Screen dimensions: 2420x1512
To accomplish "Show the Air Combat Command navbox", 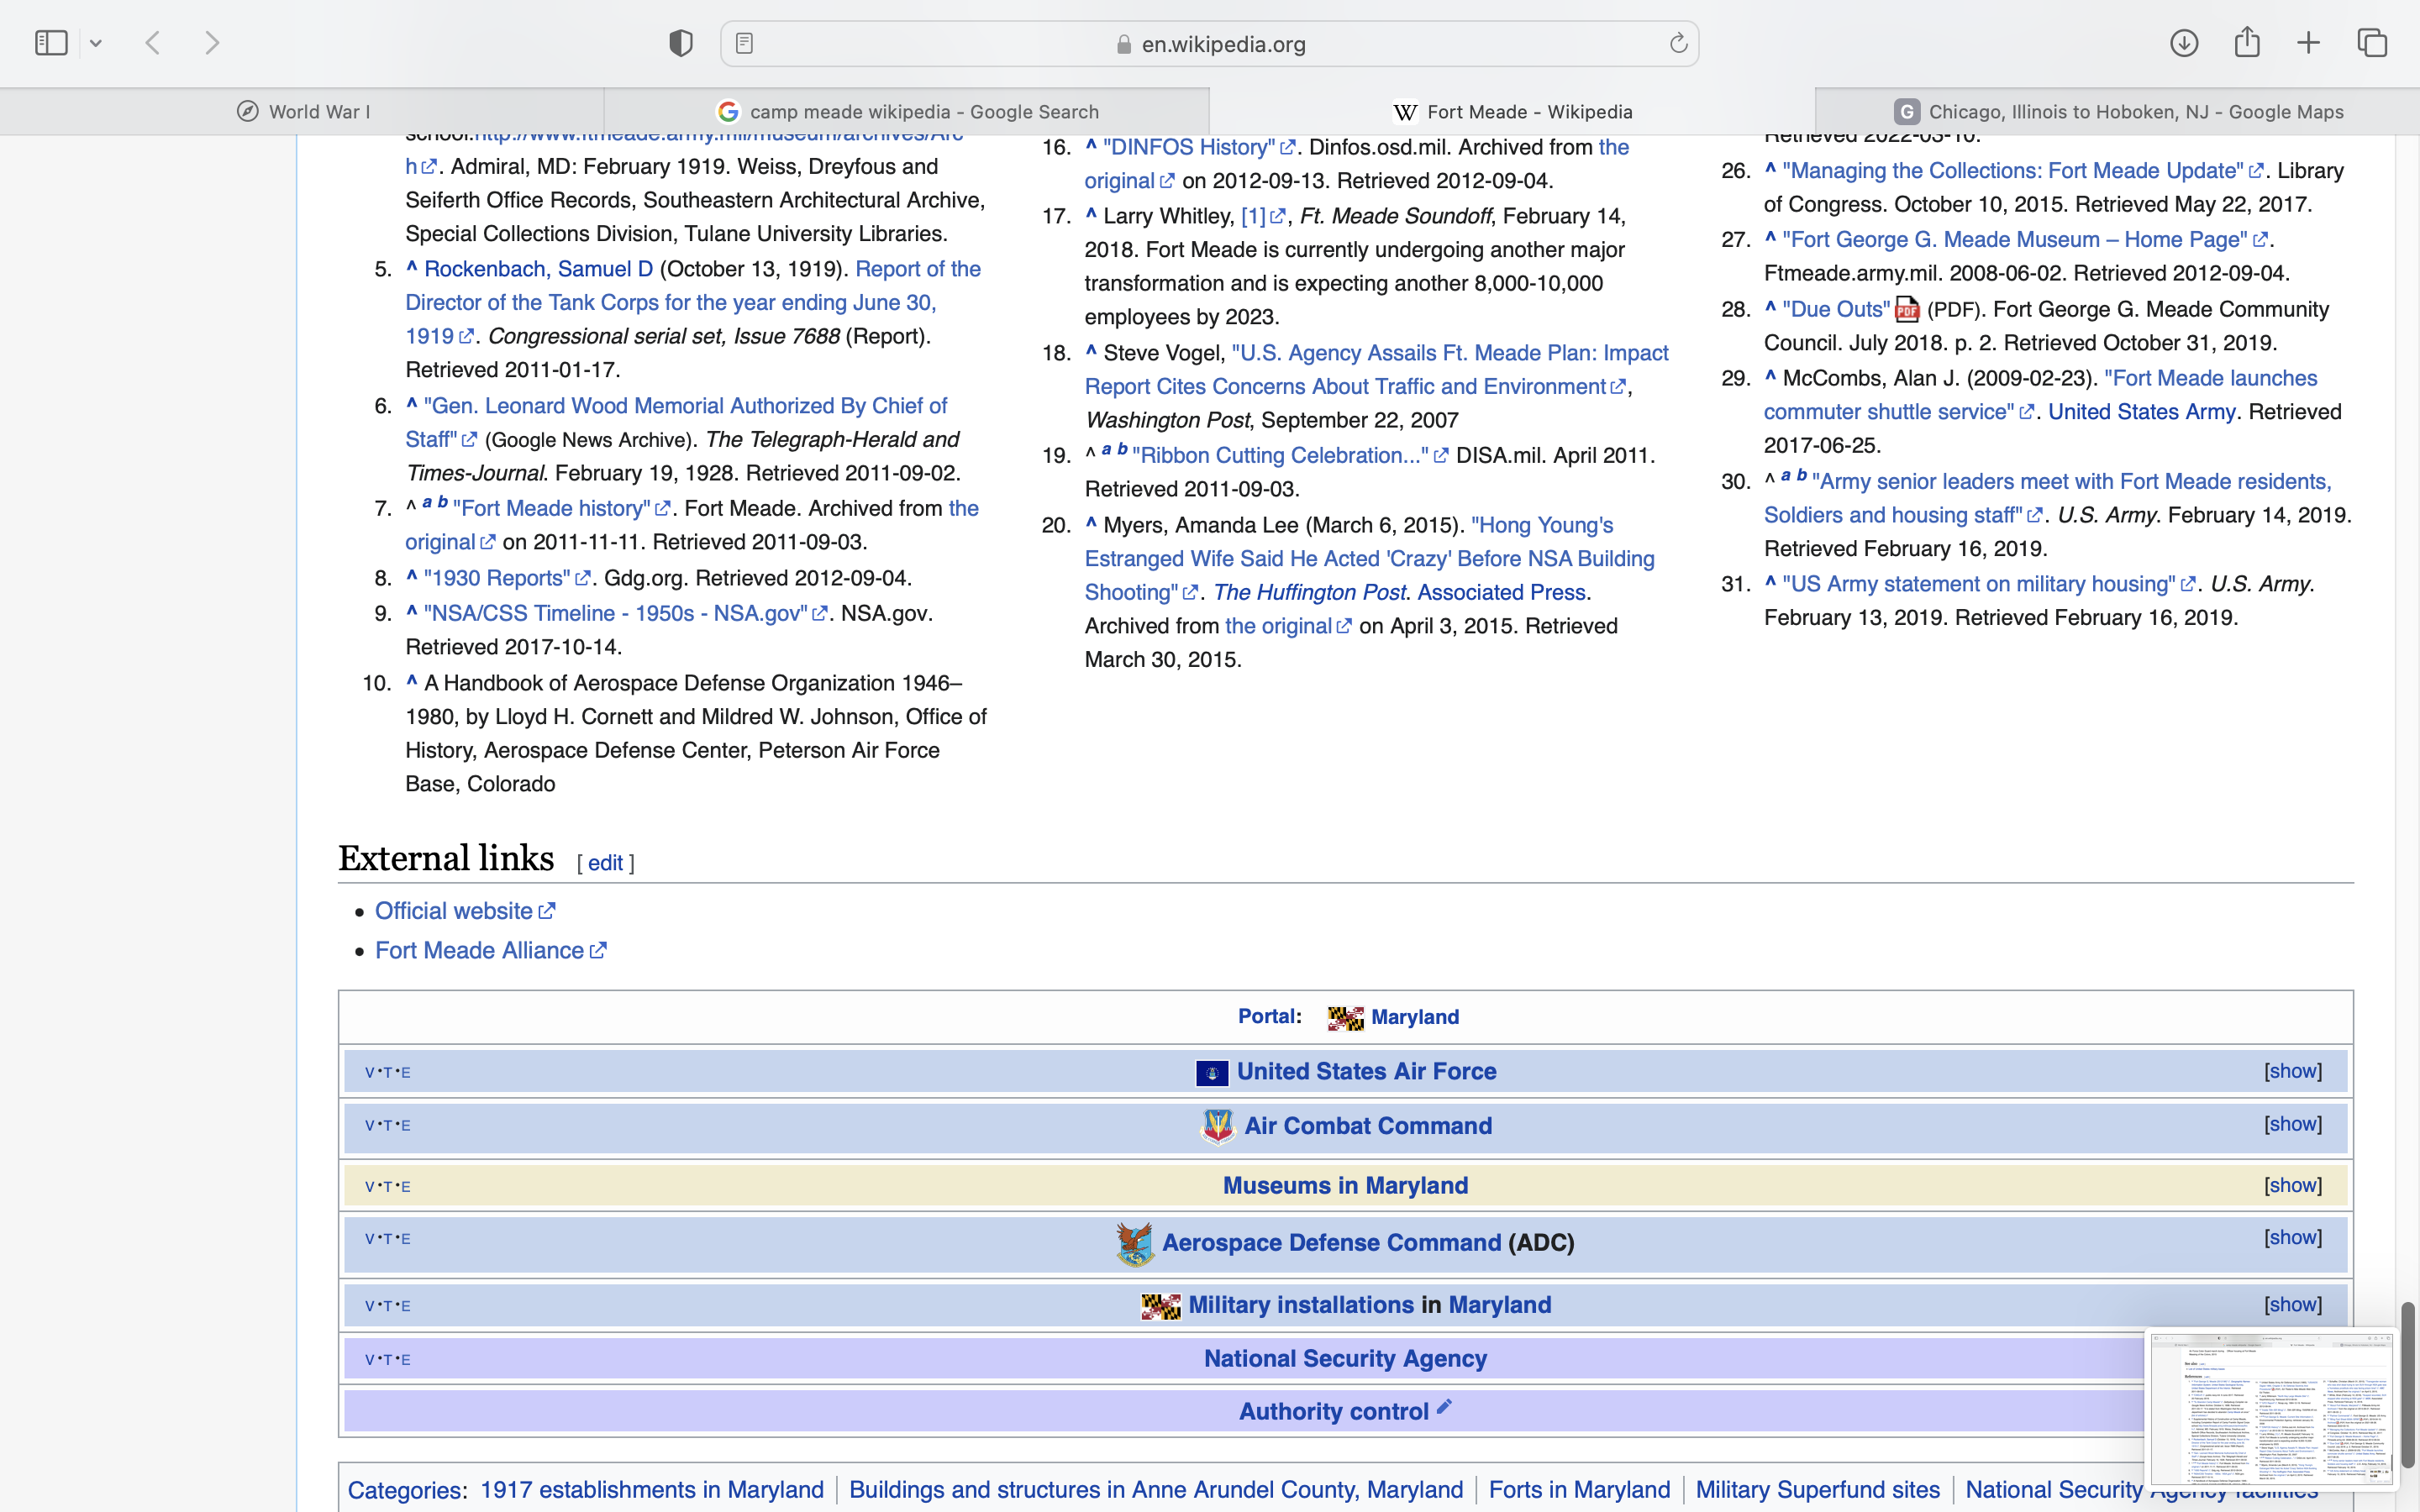I will 2292,1124.
